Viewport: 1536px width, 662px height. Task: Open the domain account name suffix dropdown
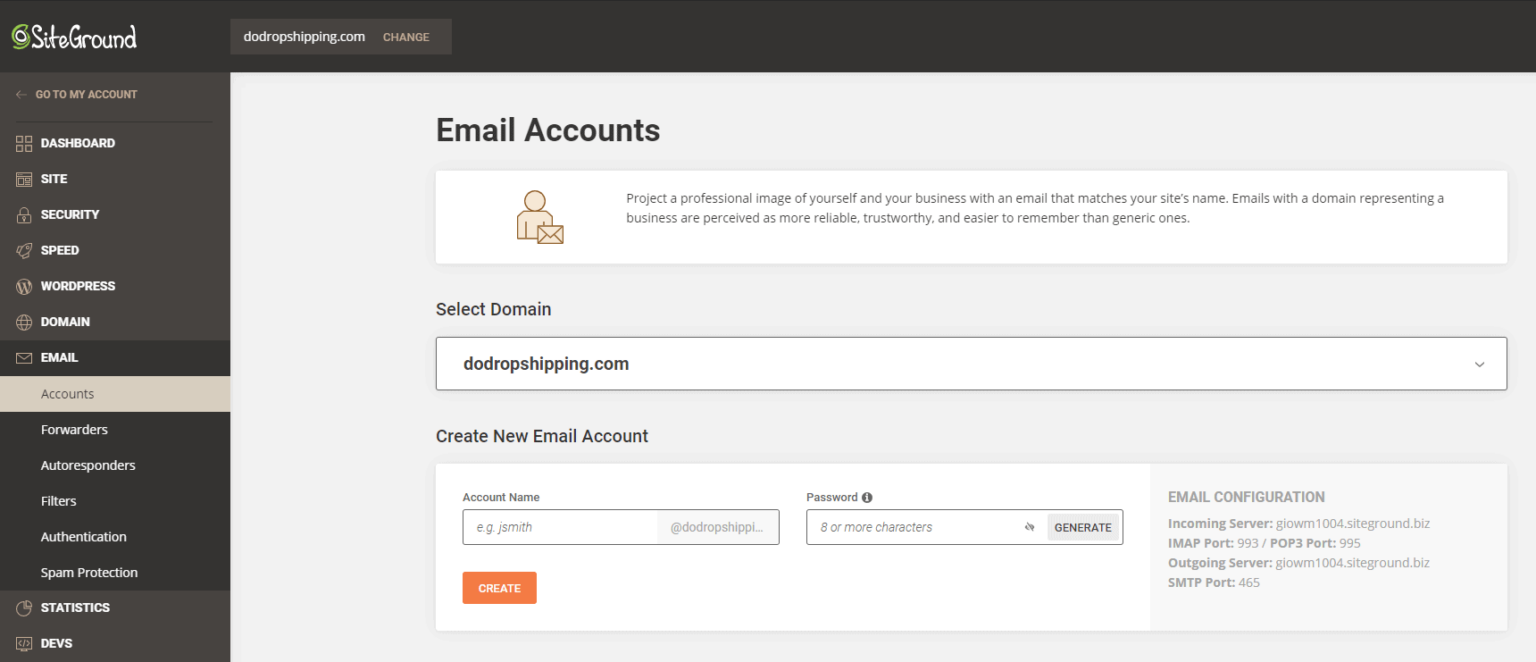717,527
